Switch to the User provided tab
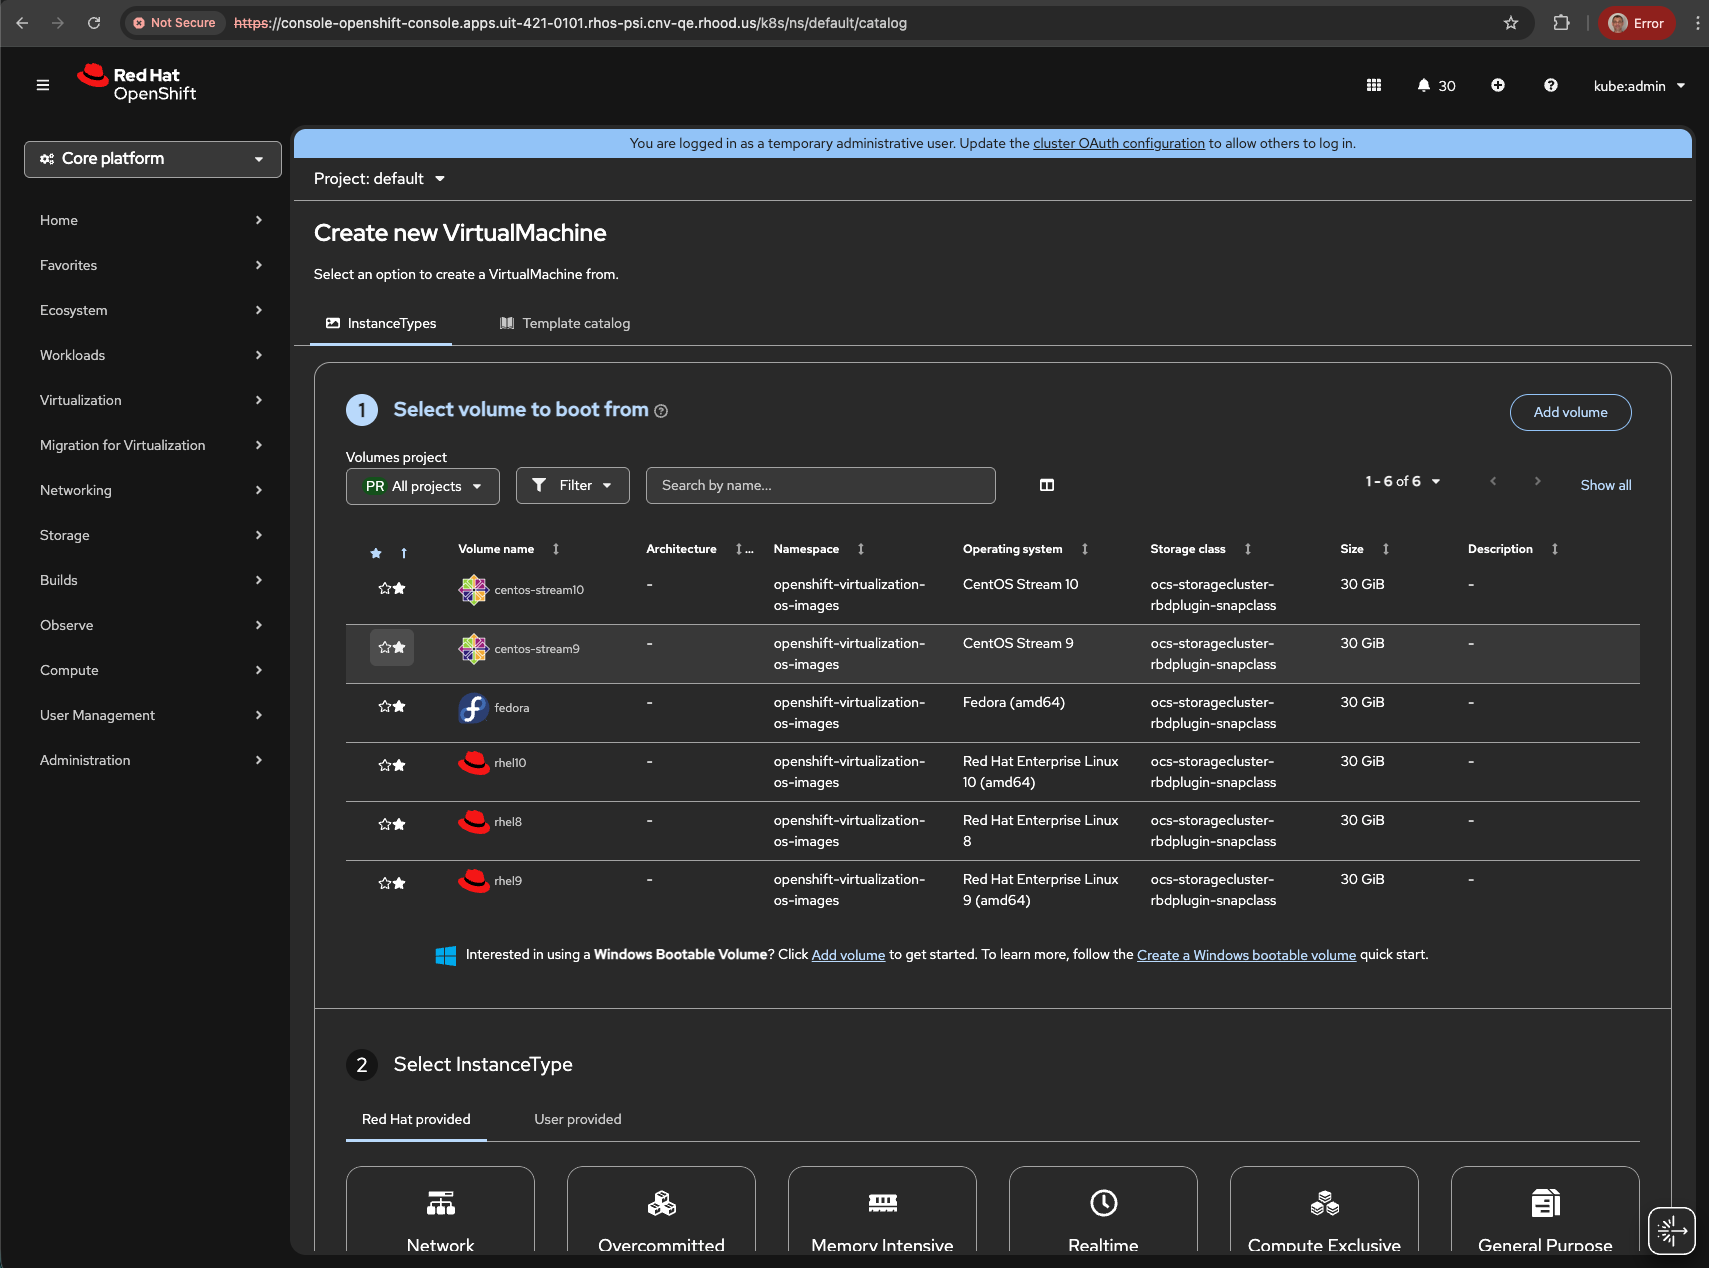 click(x=578, y=1120)
